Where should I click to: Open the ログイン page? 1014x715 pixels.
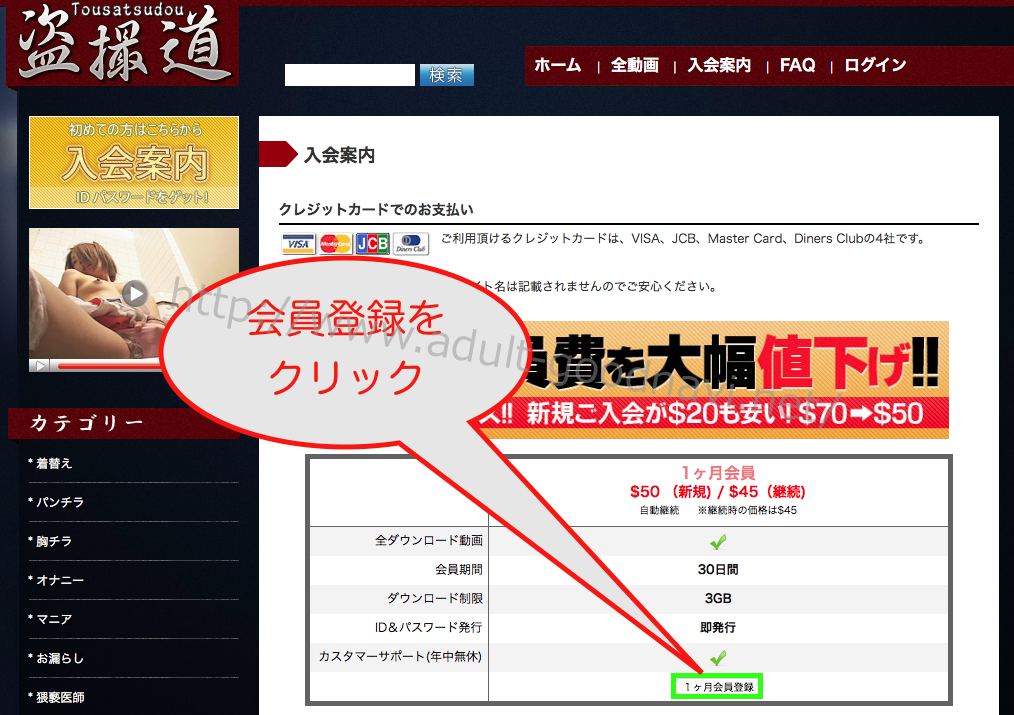[x=875, y=65]
